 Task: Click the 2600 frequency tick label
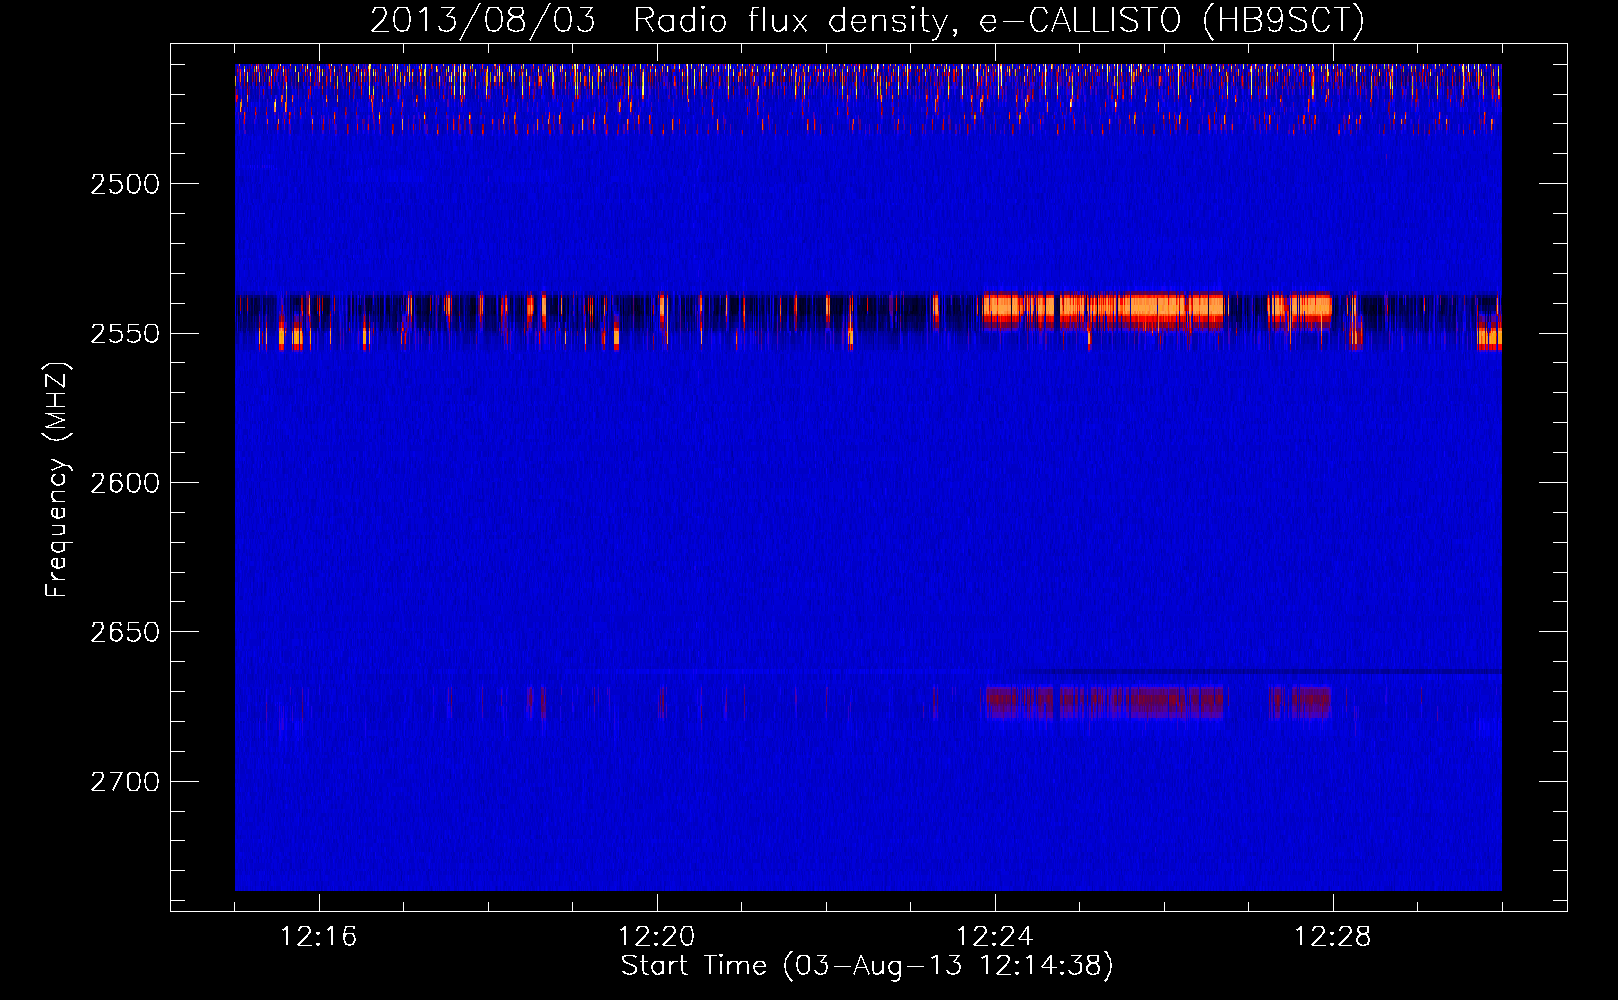point(125,483)
